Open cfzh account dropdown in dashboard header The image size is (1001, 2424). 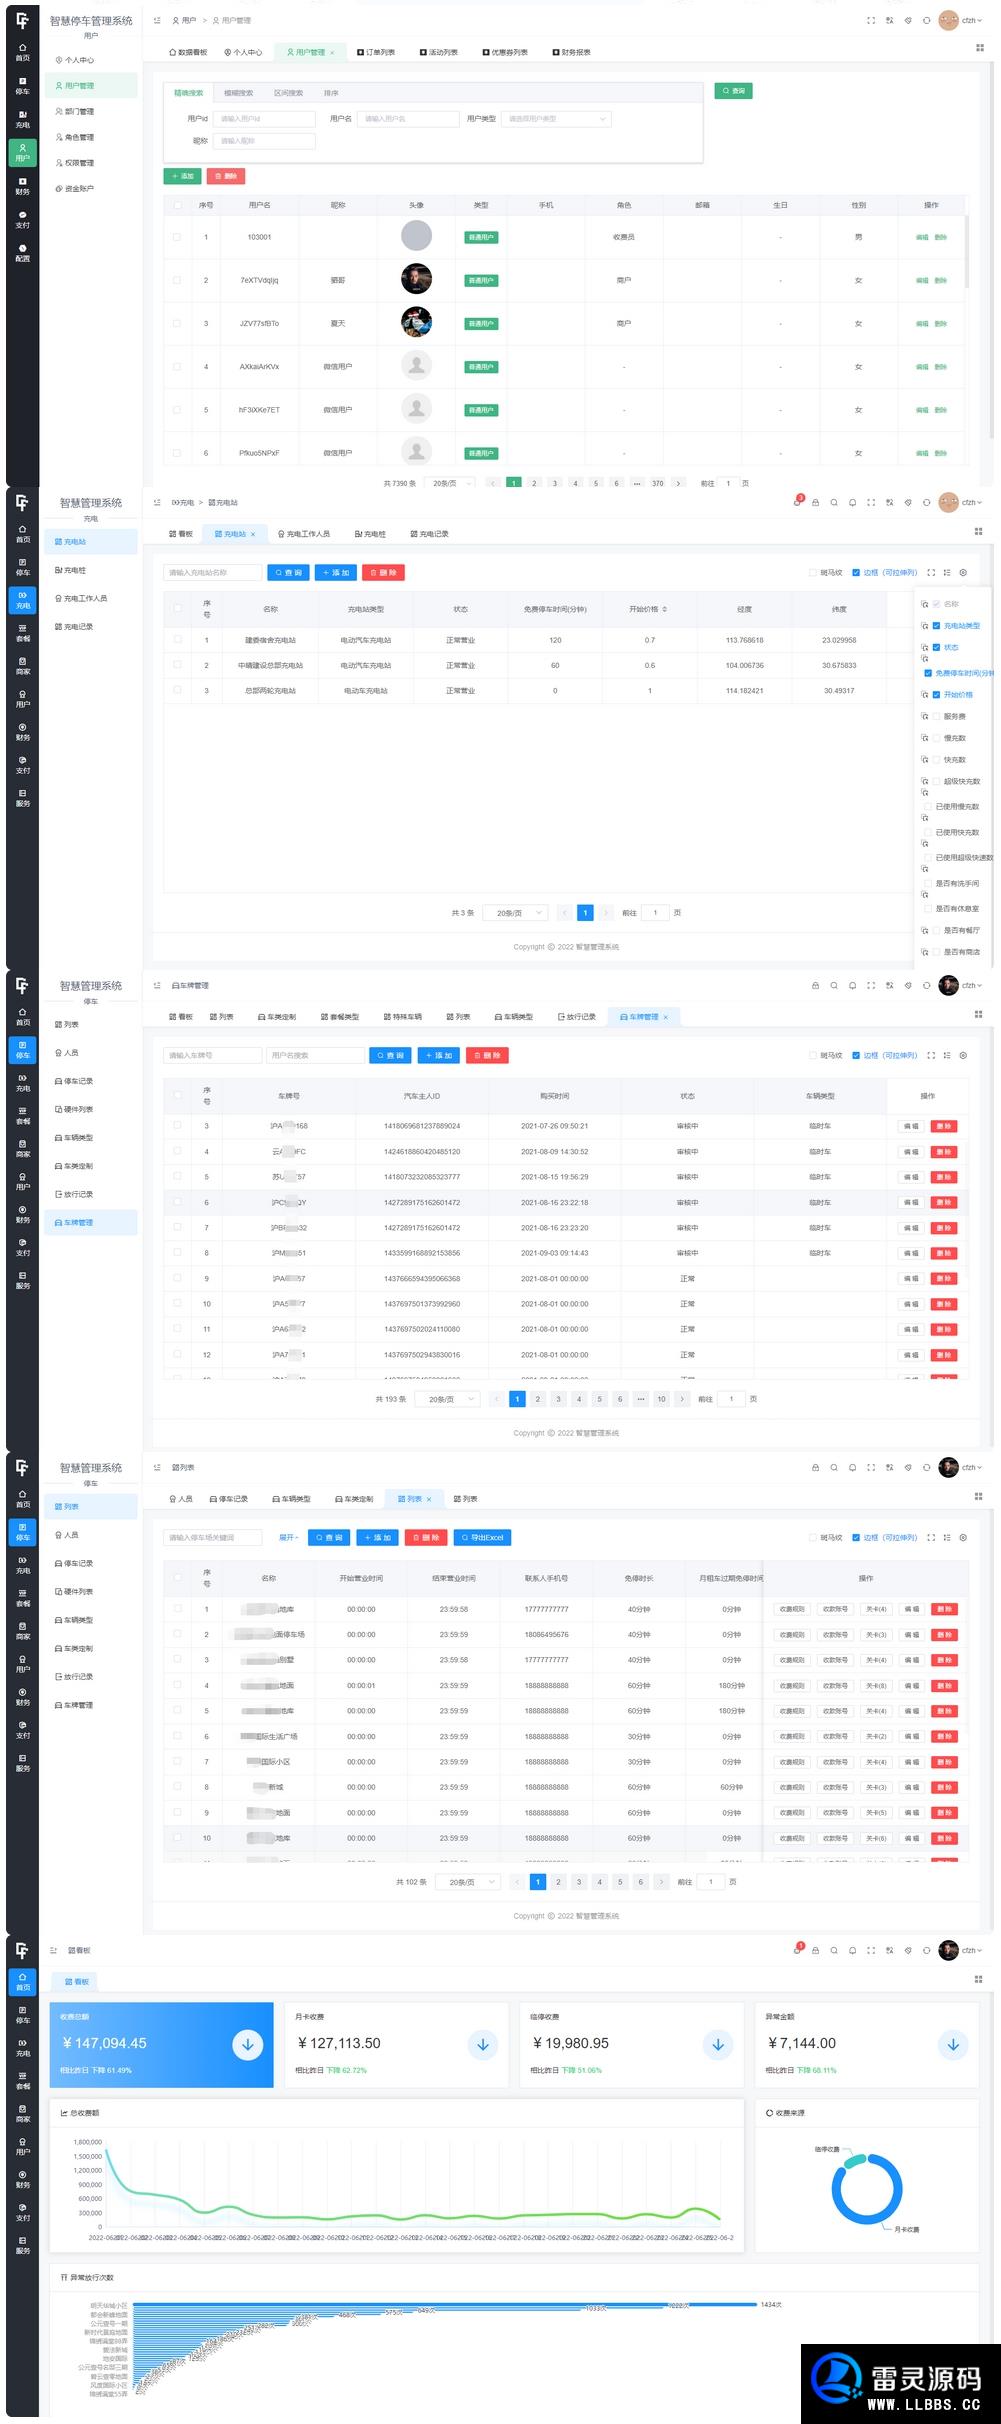point(972,1951)
